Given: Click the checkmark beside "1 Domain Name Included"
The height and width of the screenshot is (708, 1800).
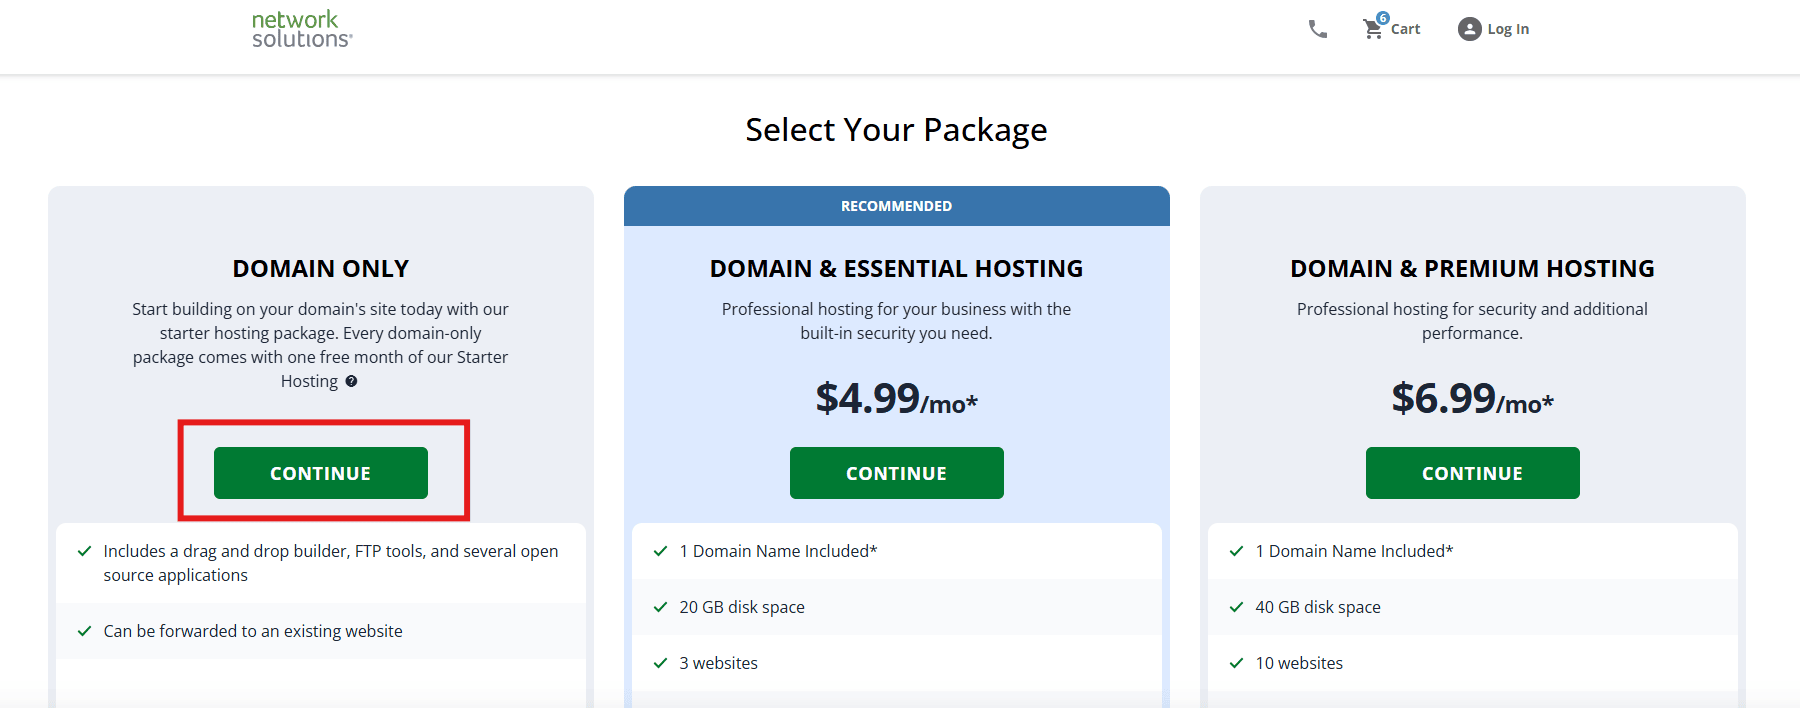Looking at the screenshot, I should tap(660, 551).
